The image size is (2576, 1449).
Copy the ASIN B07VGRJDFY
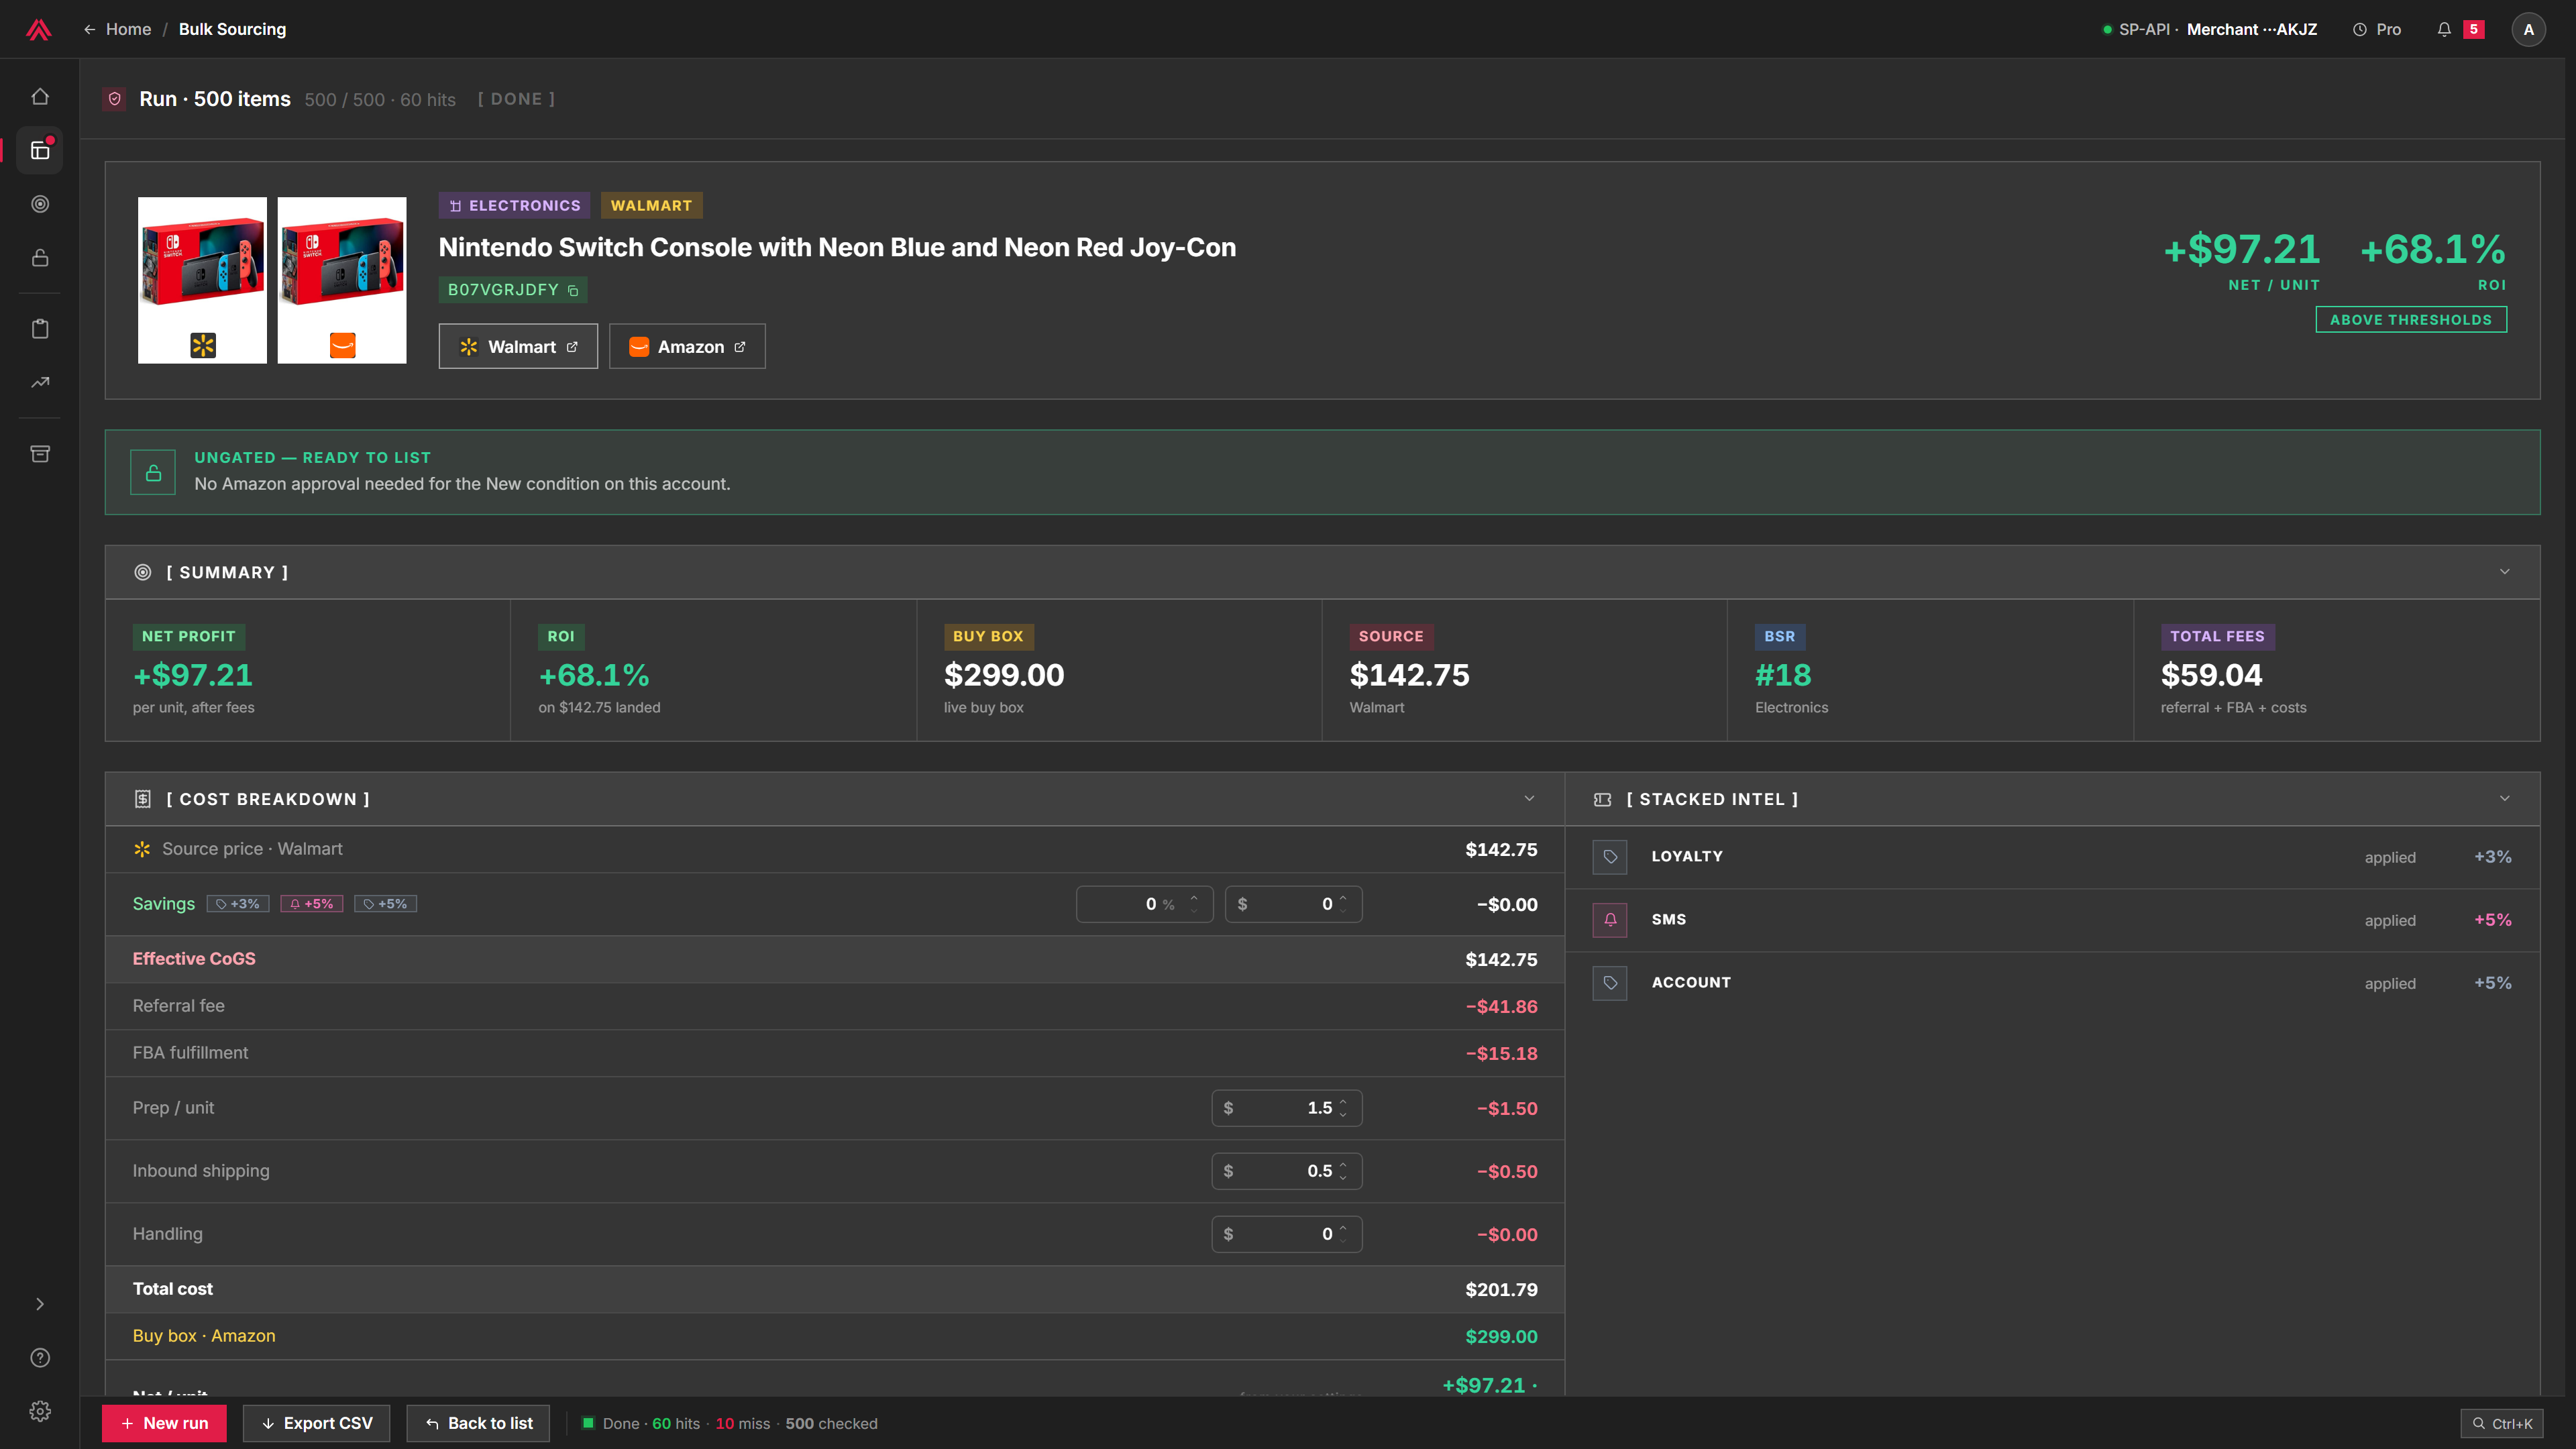pos(573,290)
